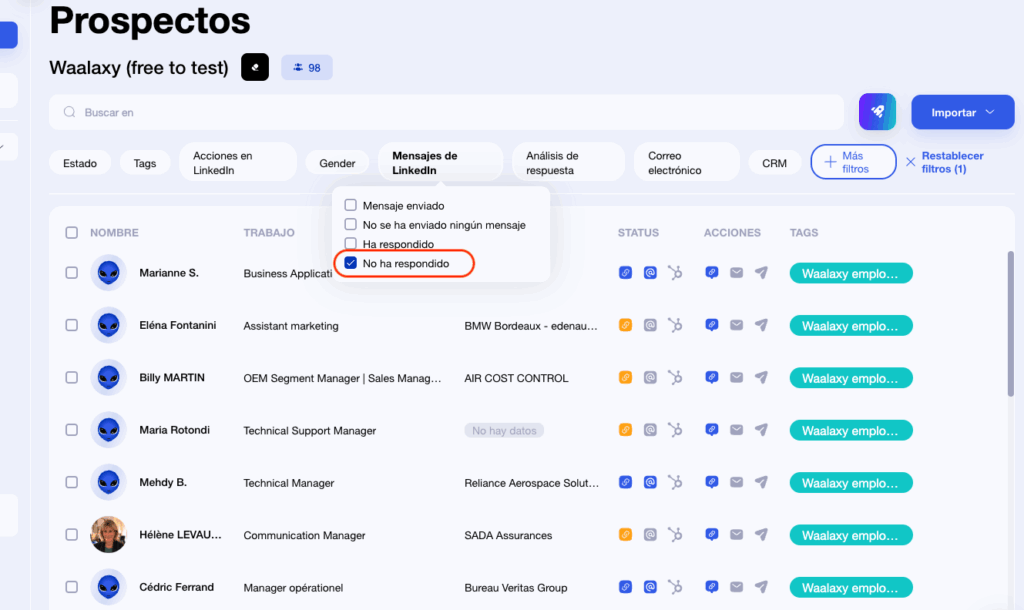The image size is (1024, 610).
Task: Open prospect name Cédric Ferrand
Action: click(x=176, y=586)
